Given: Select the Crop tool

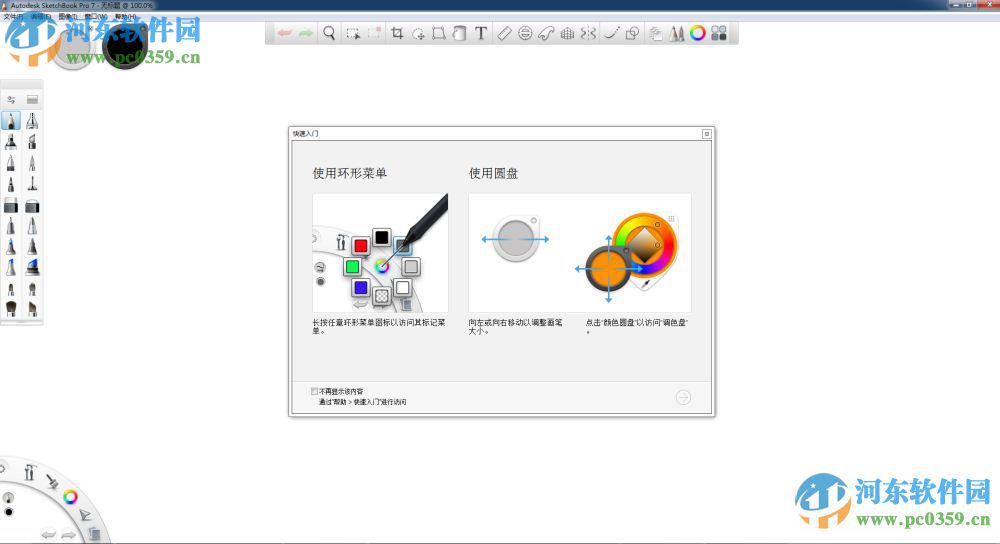Looking at the screenshot, I should point(397,33).
